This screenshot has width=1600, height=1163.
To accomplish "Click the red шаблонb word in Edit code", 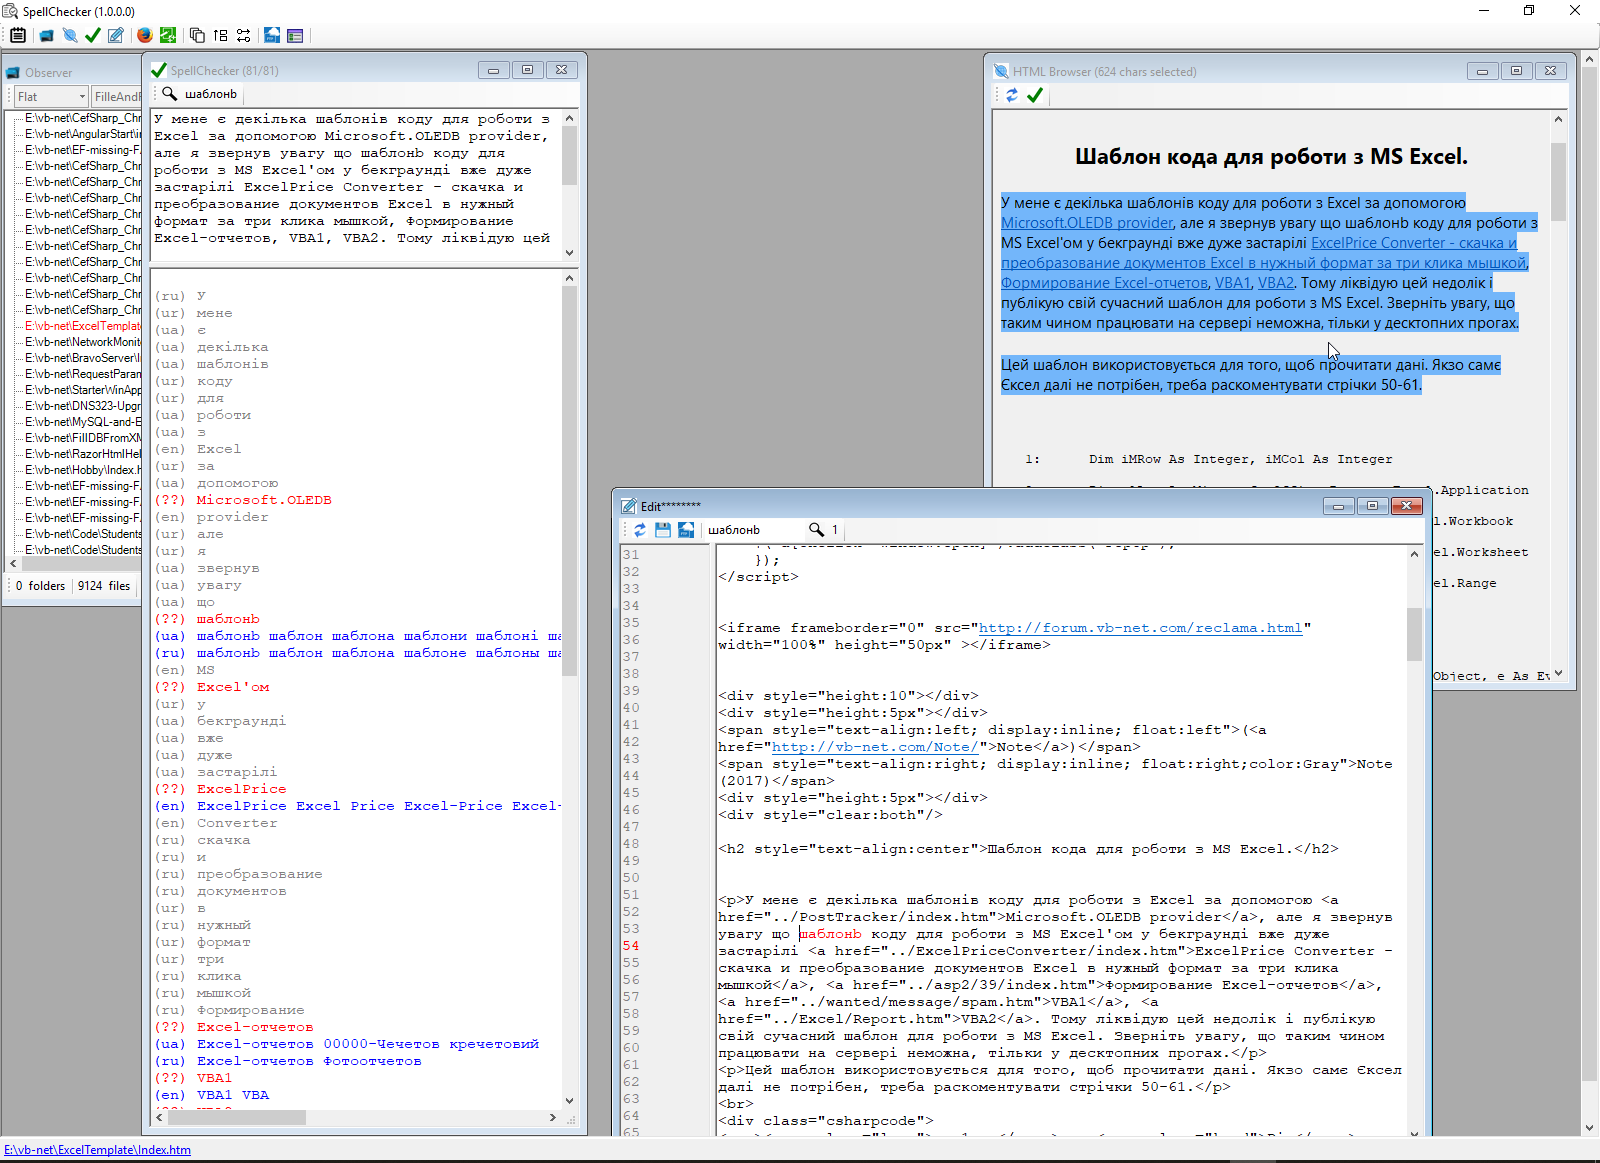I will 830,934.
